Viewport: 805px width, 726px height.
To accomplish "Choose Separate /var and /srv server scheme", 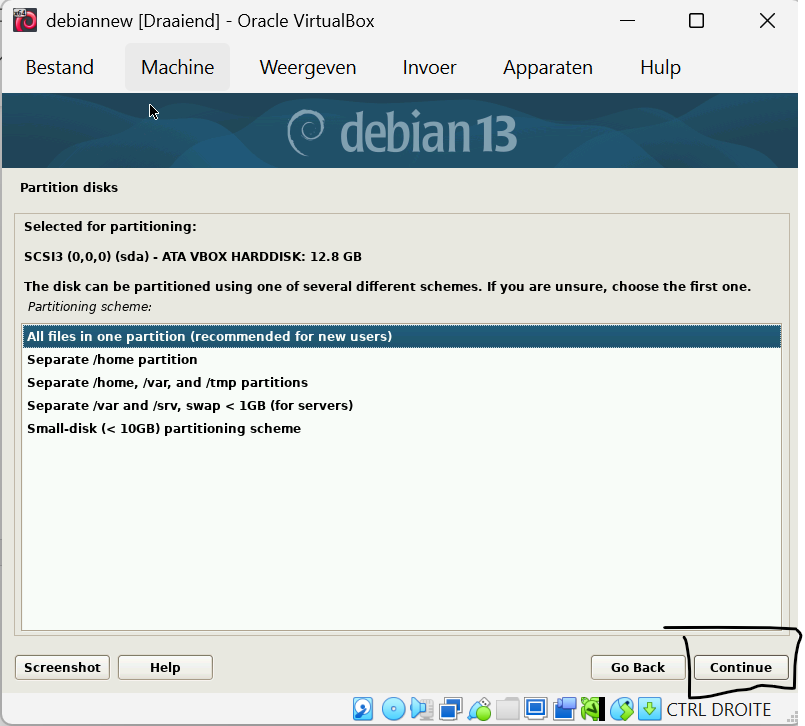I will tap(401, 406).
